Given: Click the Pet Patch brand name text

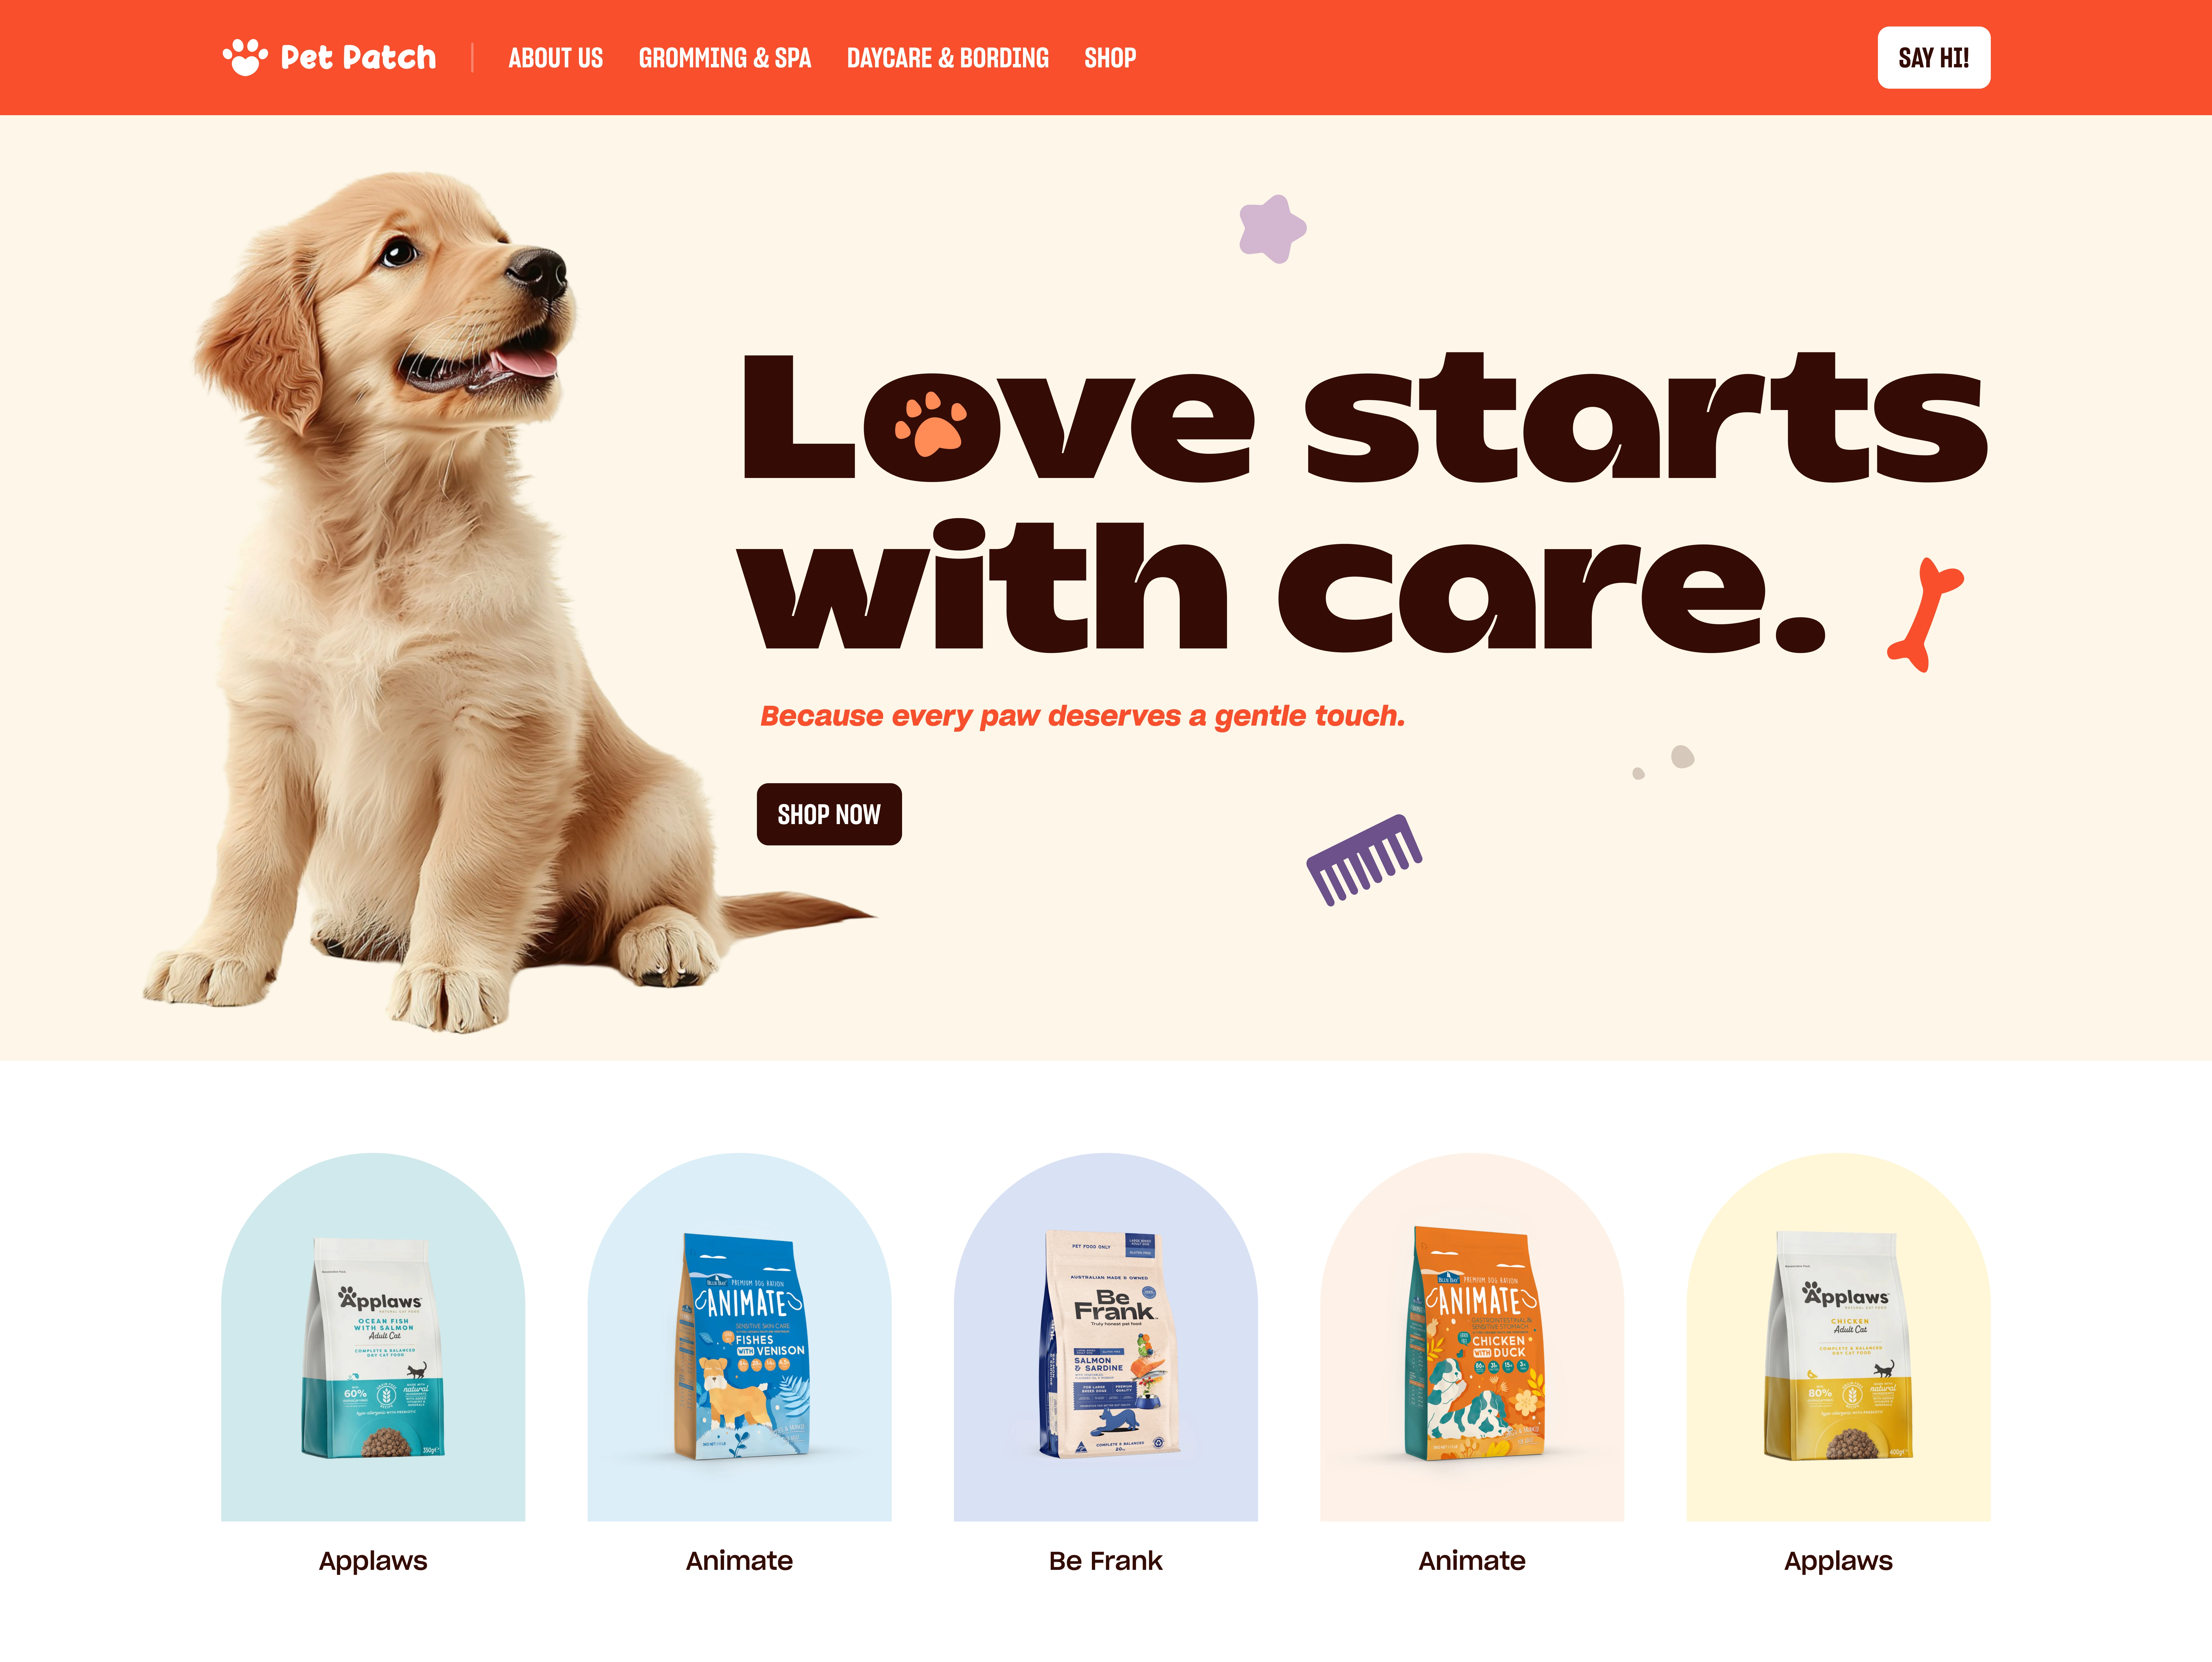Looking at the screenshot, I should pyautogui.click(x=358, y=57).
